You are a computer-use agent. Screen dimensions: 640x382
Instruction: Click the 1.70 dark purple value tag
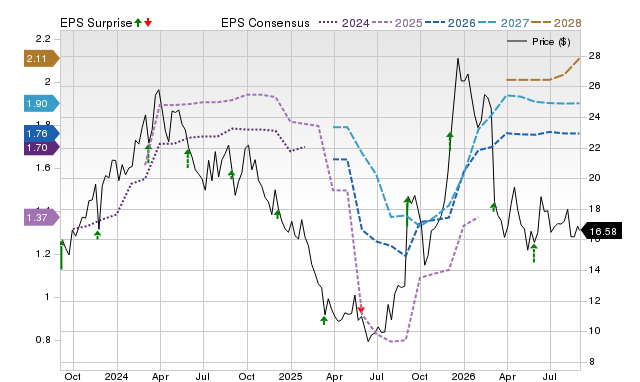tap(42, 148)
